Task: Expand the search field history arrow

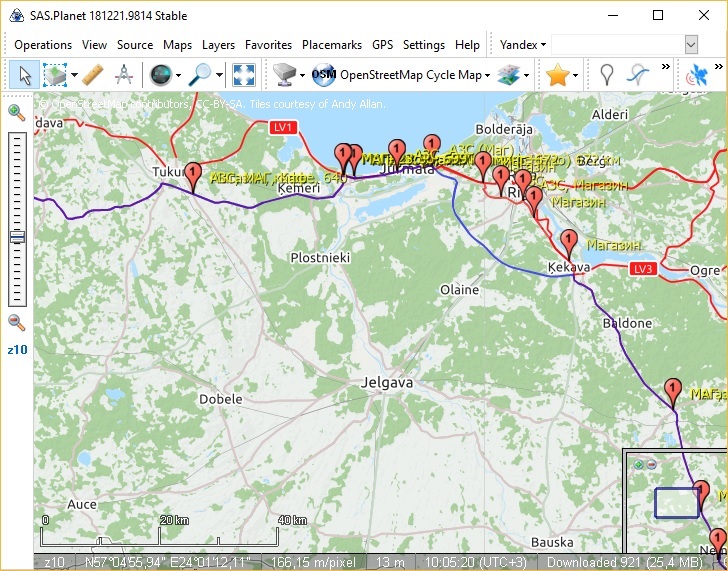Action: point(691,45)
